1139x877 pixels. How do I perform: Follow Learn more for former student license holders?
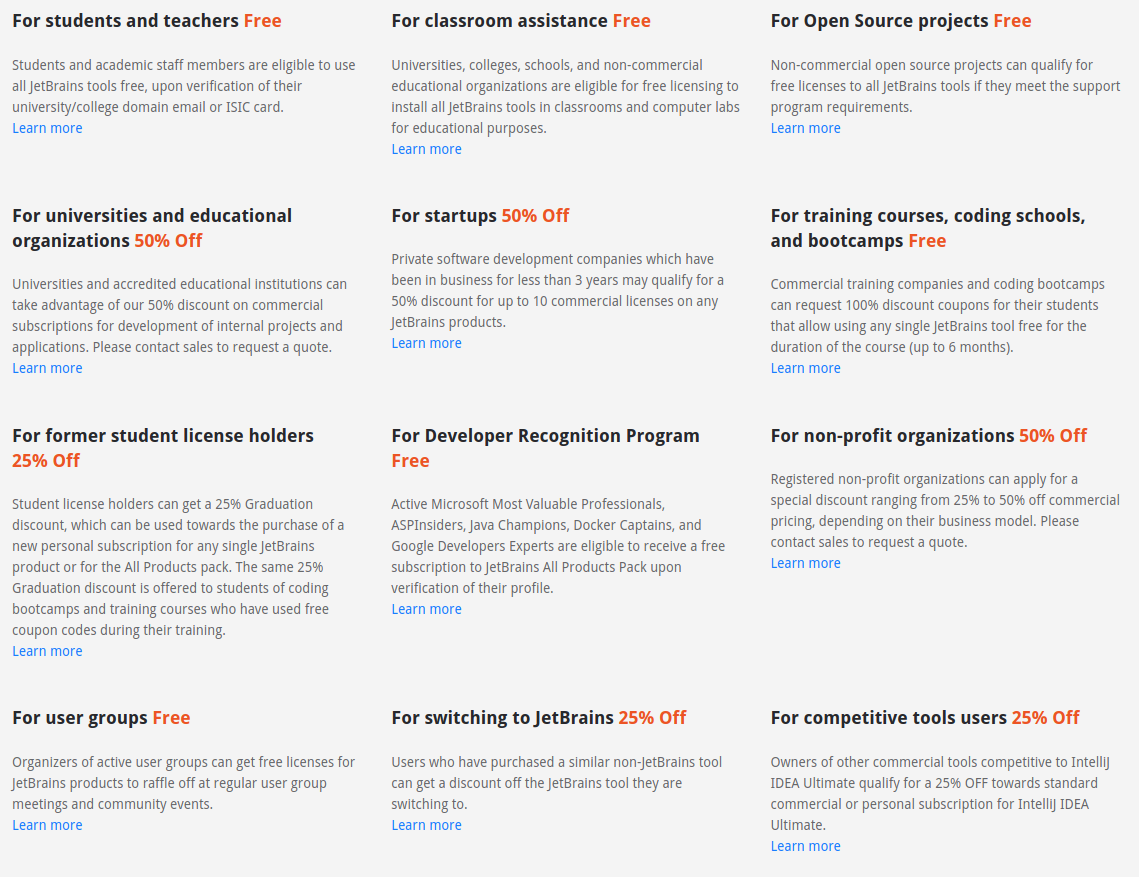tap(47, 651)
